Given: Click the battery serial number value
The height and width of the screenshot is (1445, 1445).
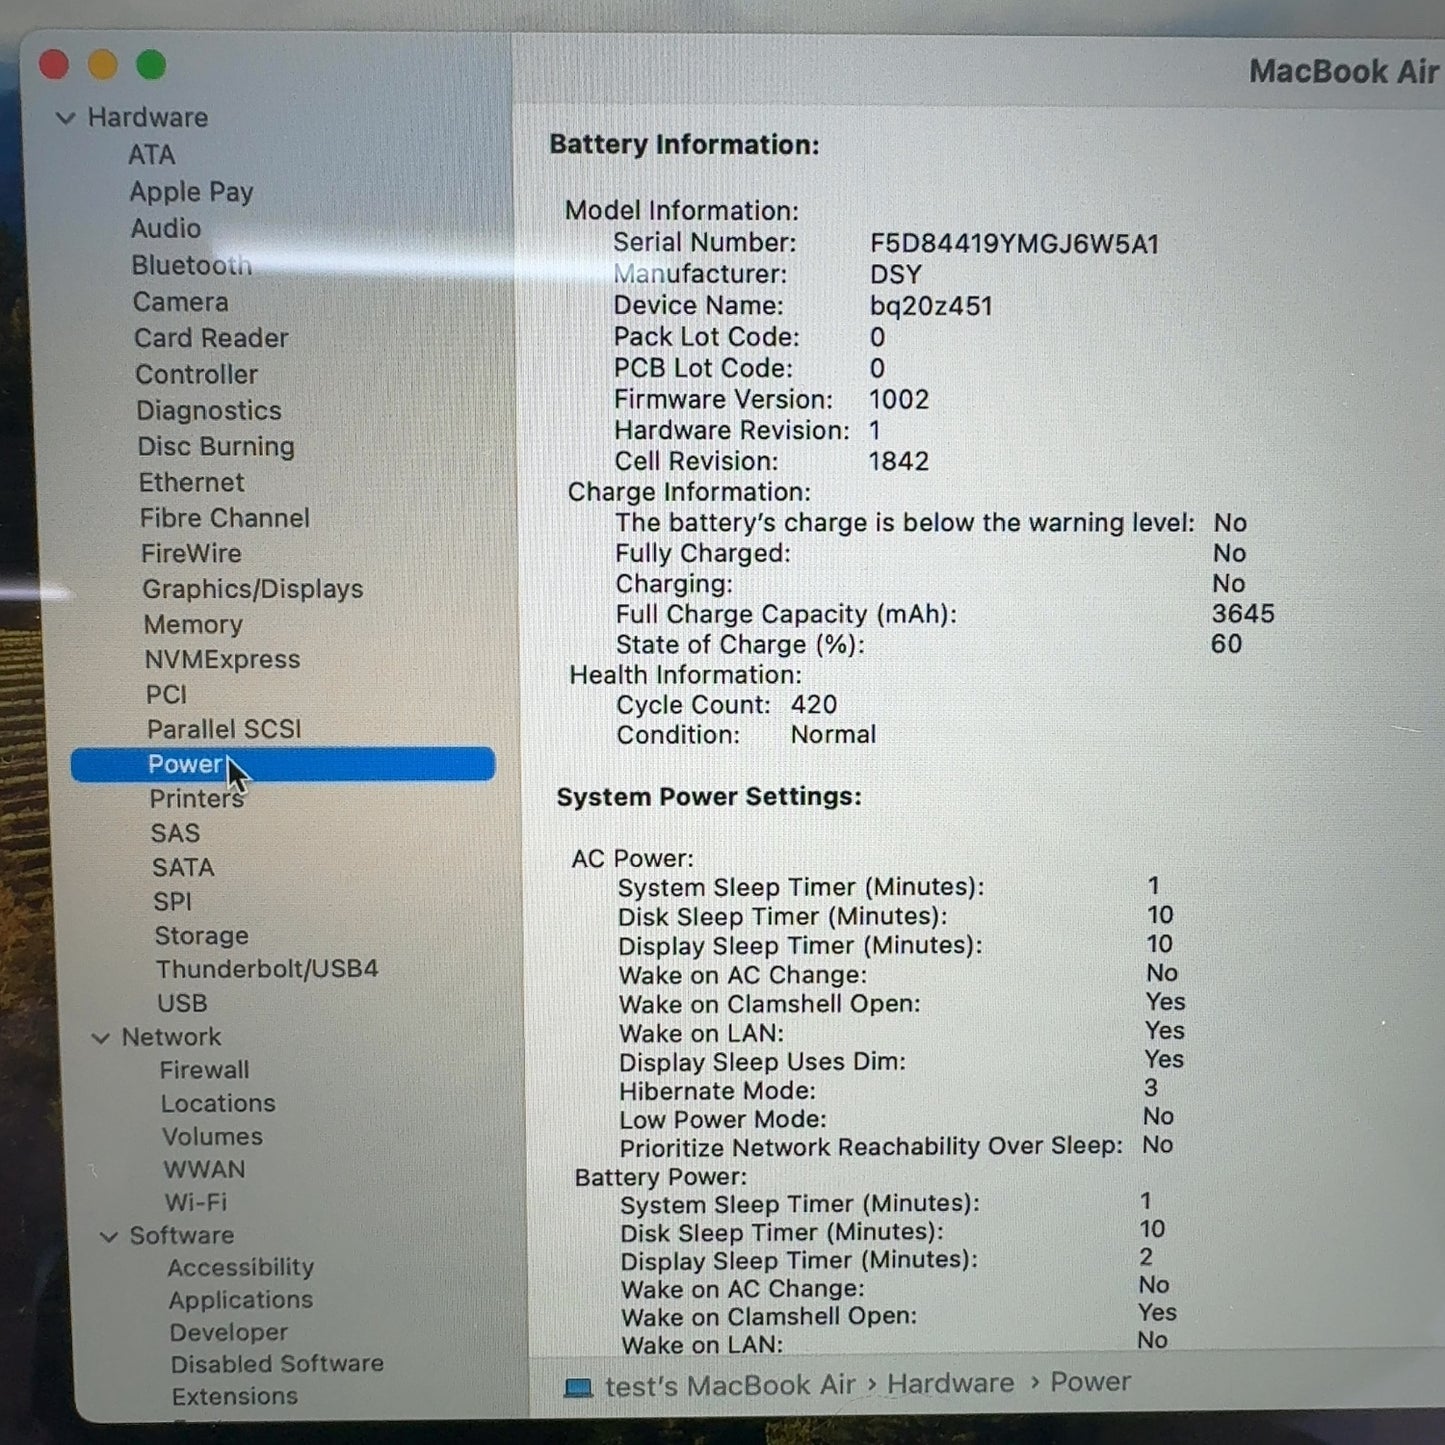Looking at the screenshot, I should (1013, 244).
